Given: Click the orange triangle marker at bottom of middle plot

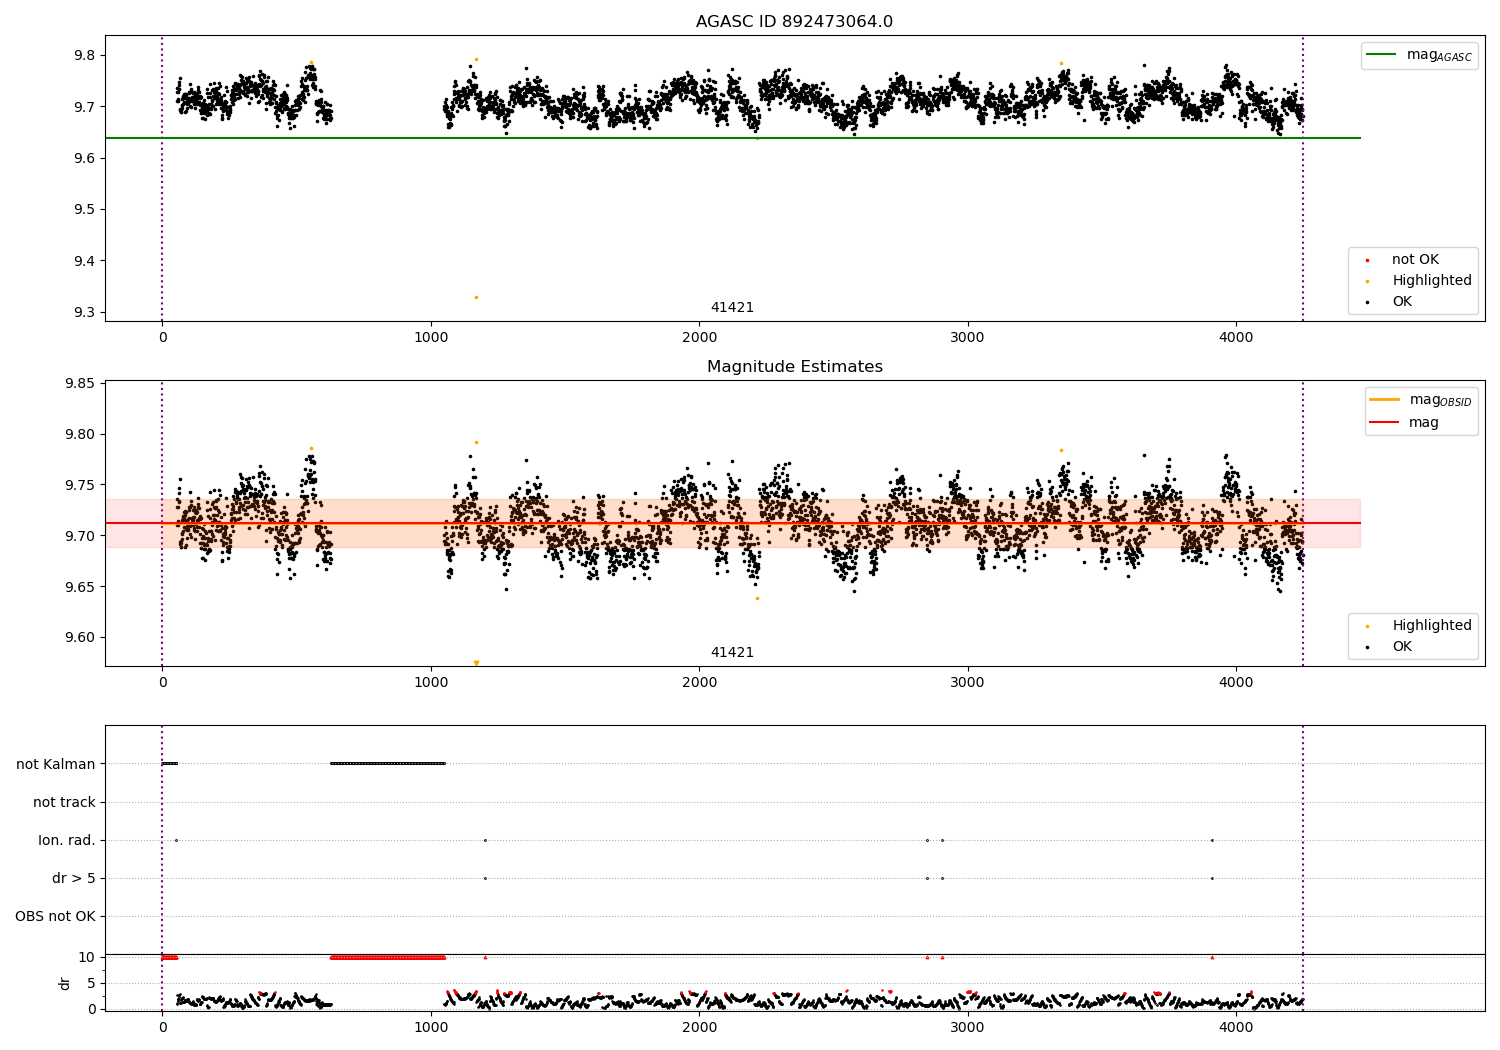Looking at the screenshot, I should point(476,663).
